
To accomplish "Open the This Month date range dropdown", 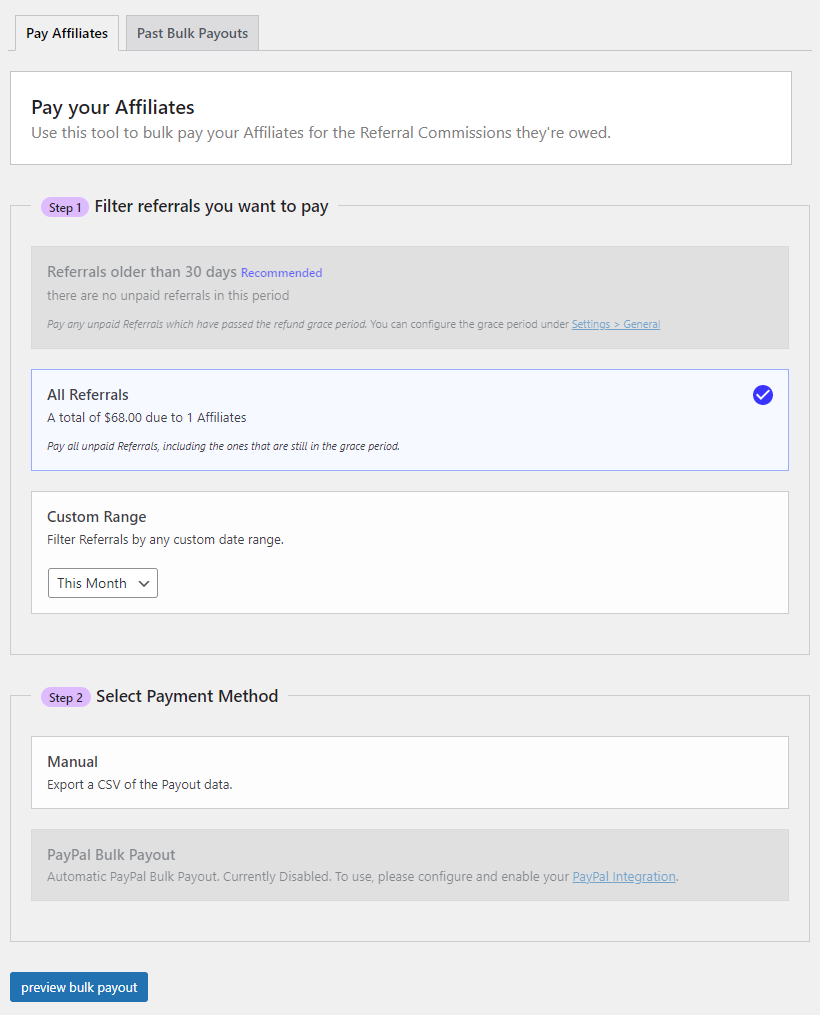I will tap(102, 582).
